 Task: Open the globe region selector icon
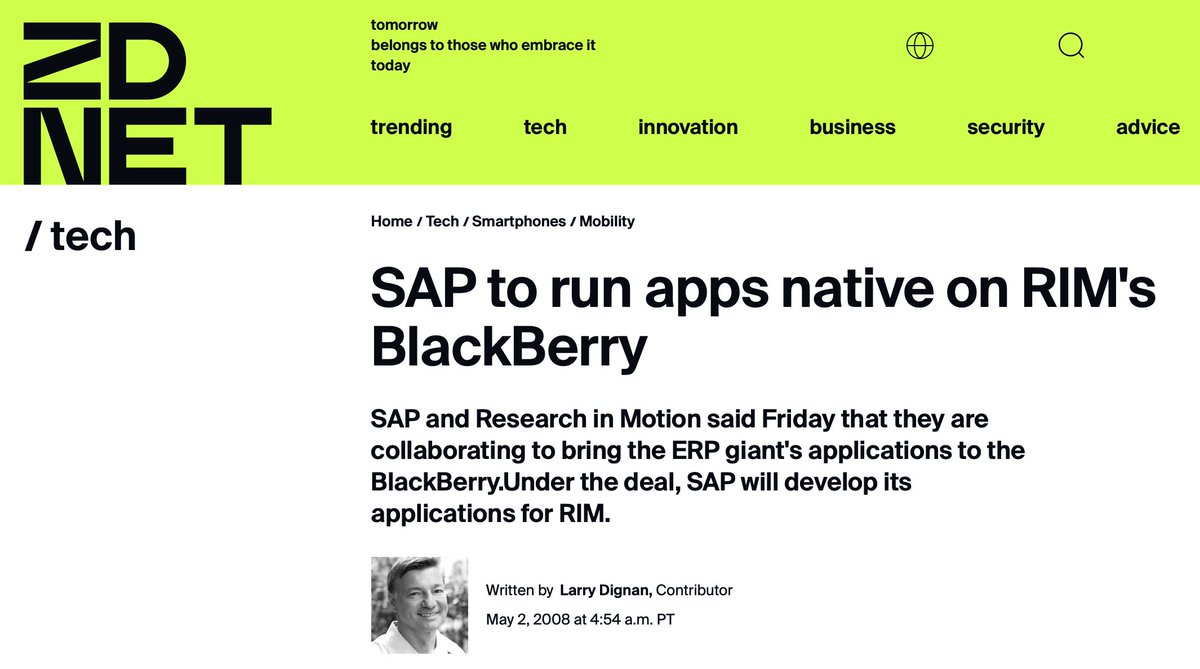[920, 45]
